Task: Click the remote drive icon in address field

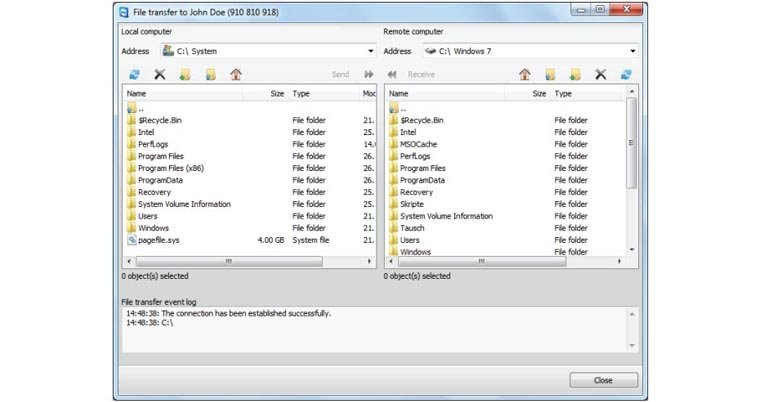Action: pyautogui.click(x=430, y=50)
